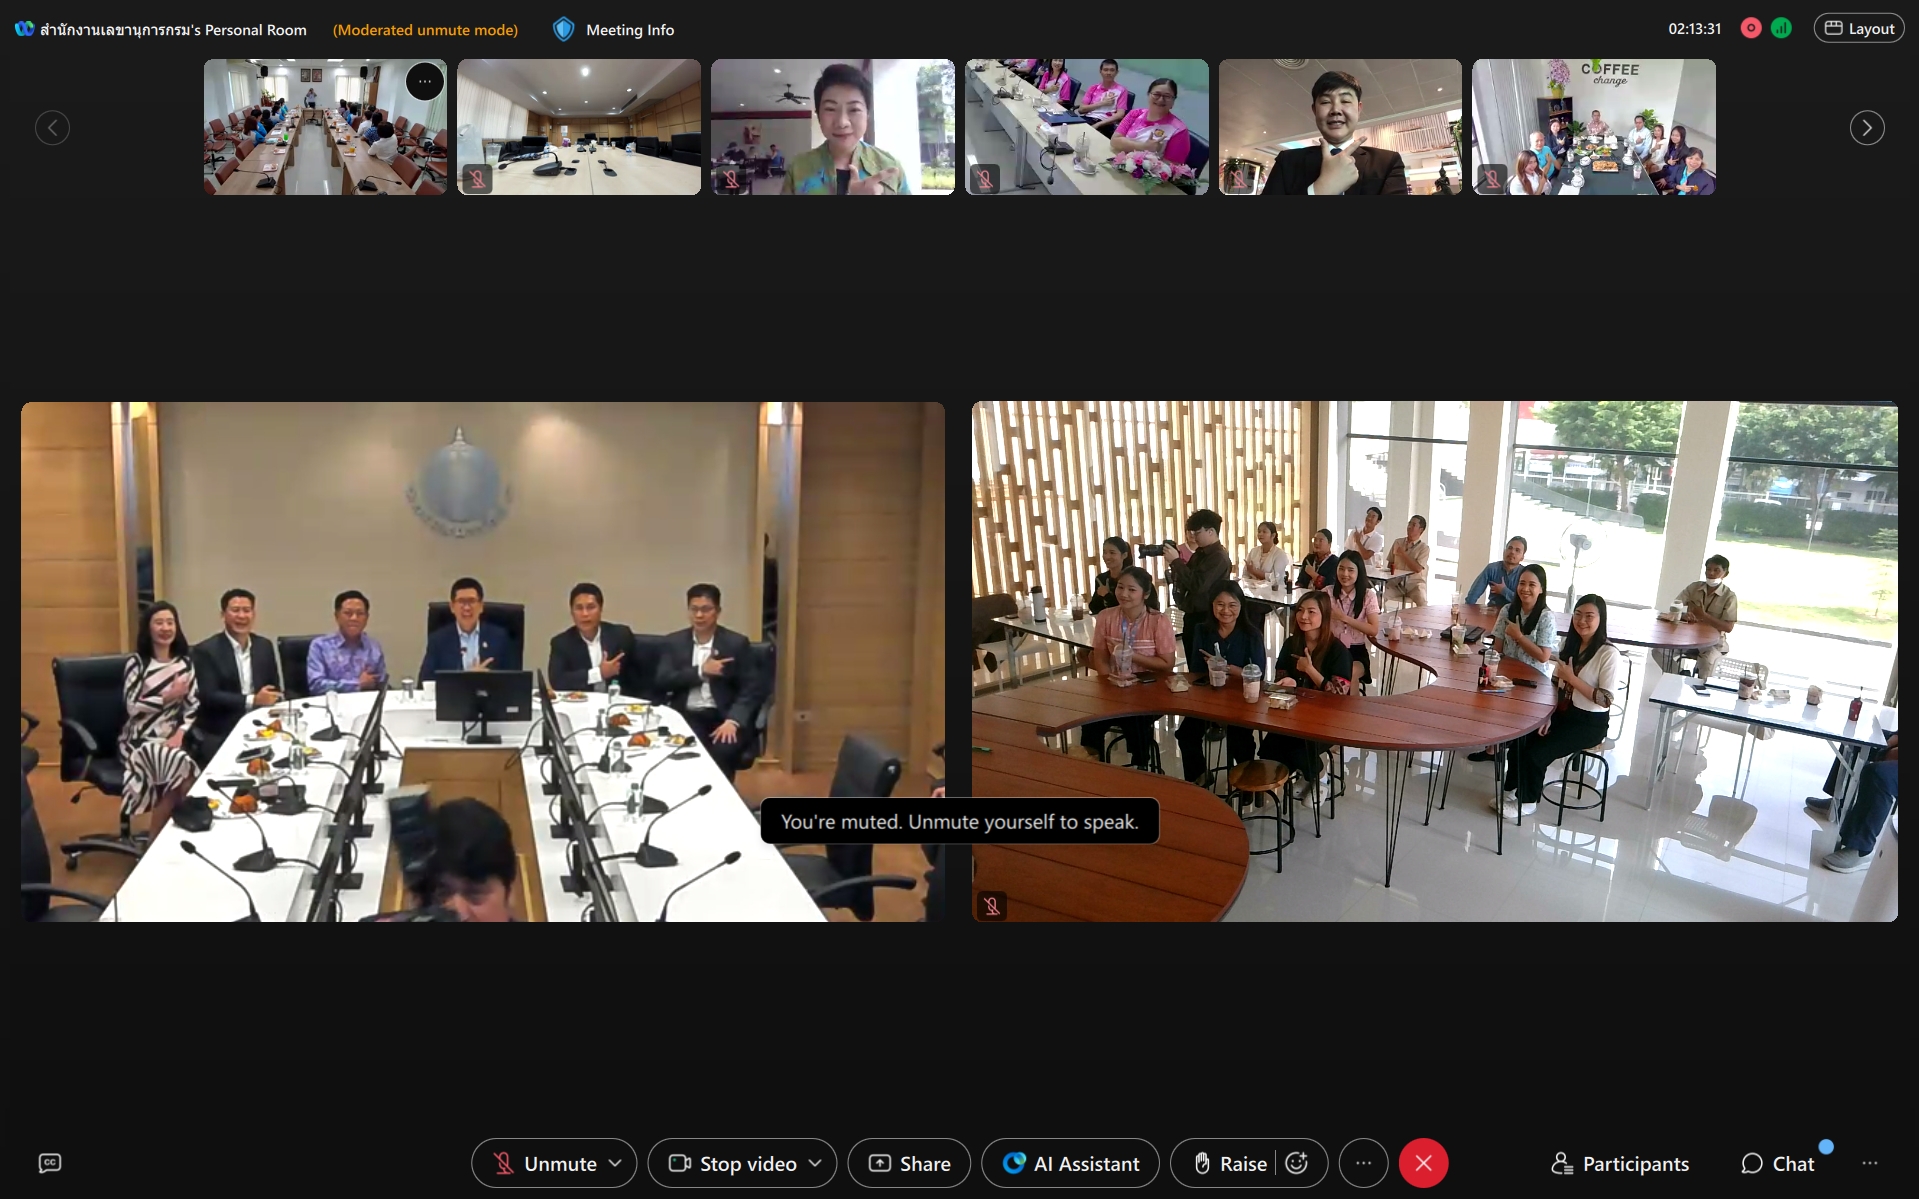Stop video camera
The image size is (1919, 1199).
point(733,1163)
